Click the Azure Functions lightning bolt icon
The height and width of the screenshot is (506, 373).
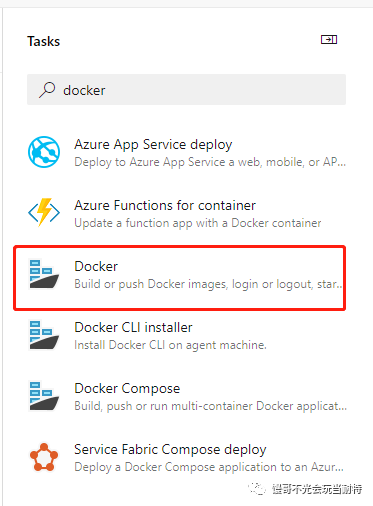point(44,212)
